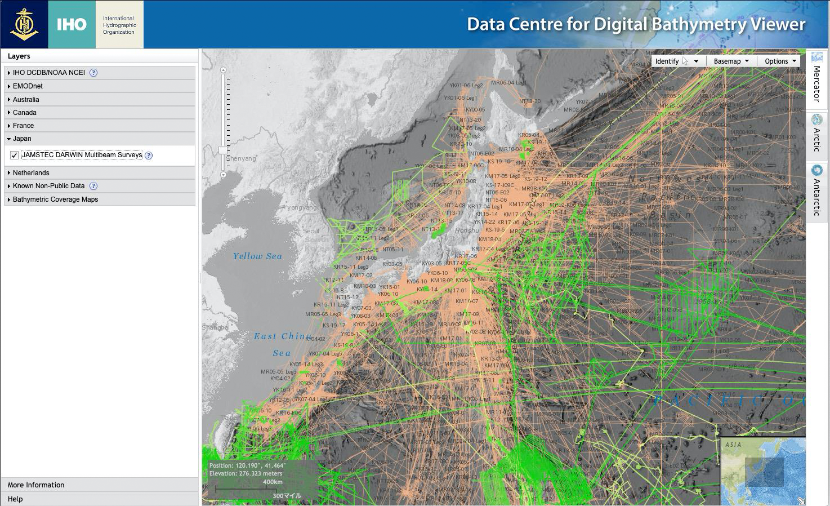The image size is (830, 506).
Task: Expand the IHO DCDB/NOAA NCEI layer group
Action: (100, 73)
